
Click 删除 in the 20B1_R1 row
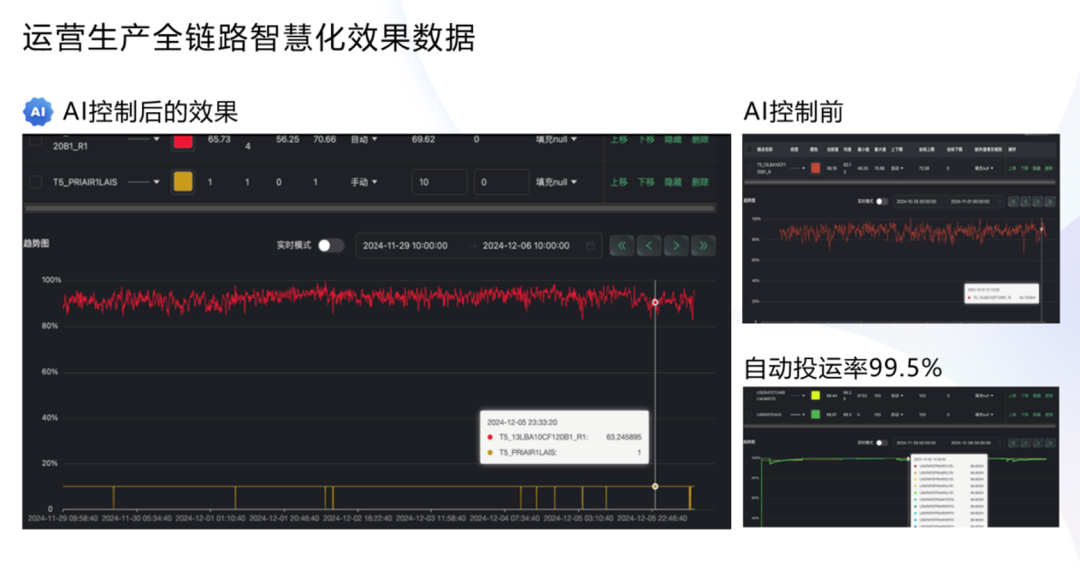(700, 140)
